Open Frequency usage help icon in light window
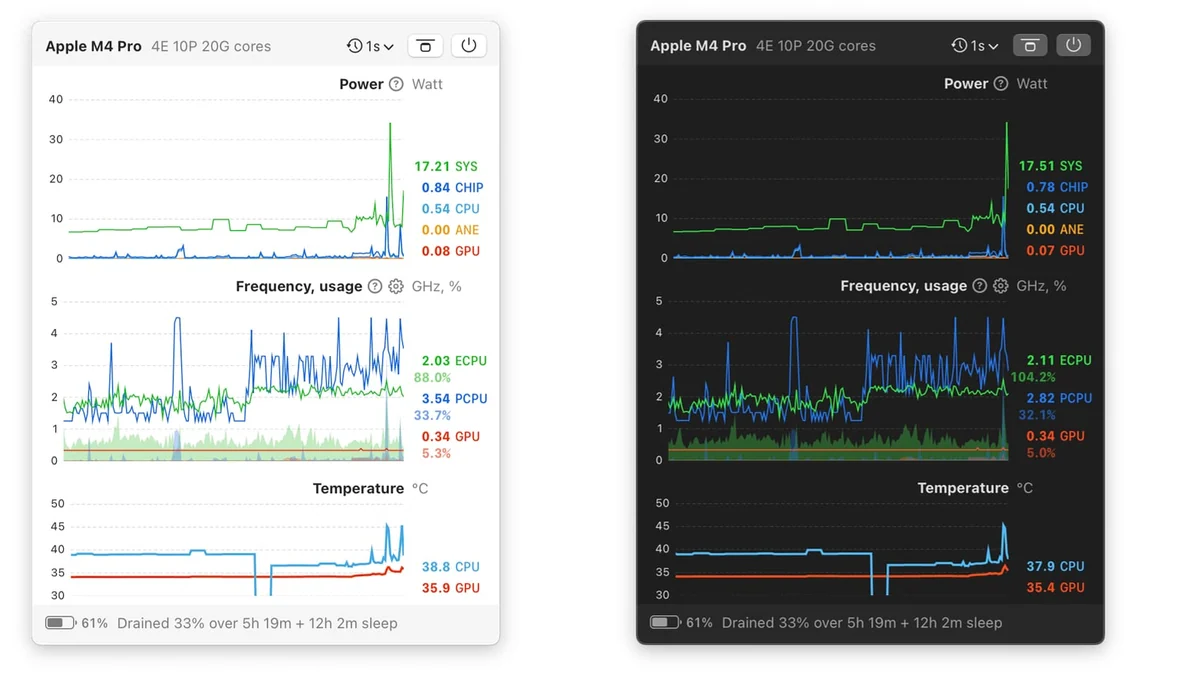The width and height of the screenshot is (1200, 675). 375,286
